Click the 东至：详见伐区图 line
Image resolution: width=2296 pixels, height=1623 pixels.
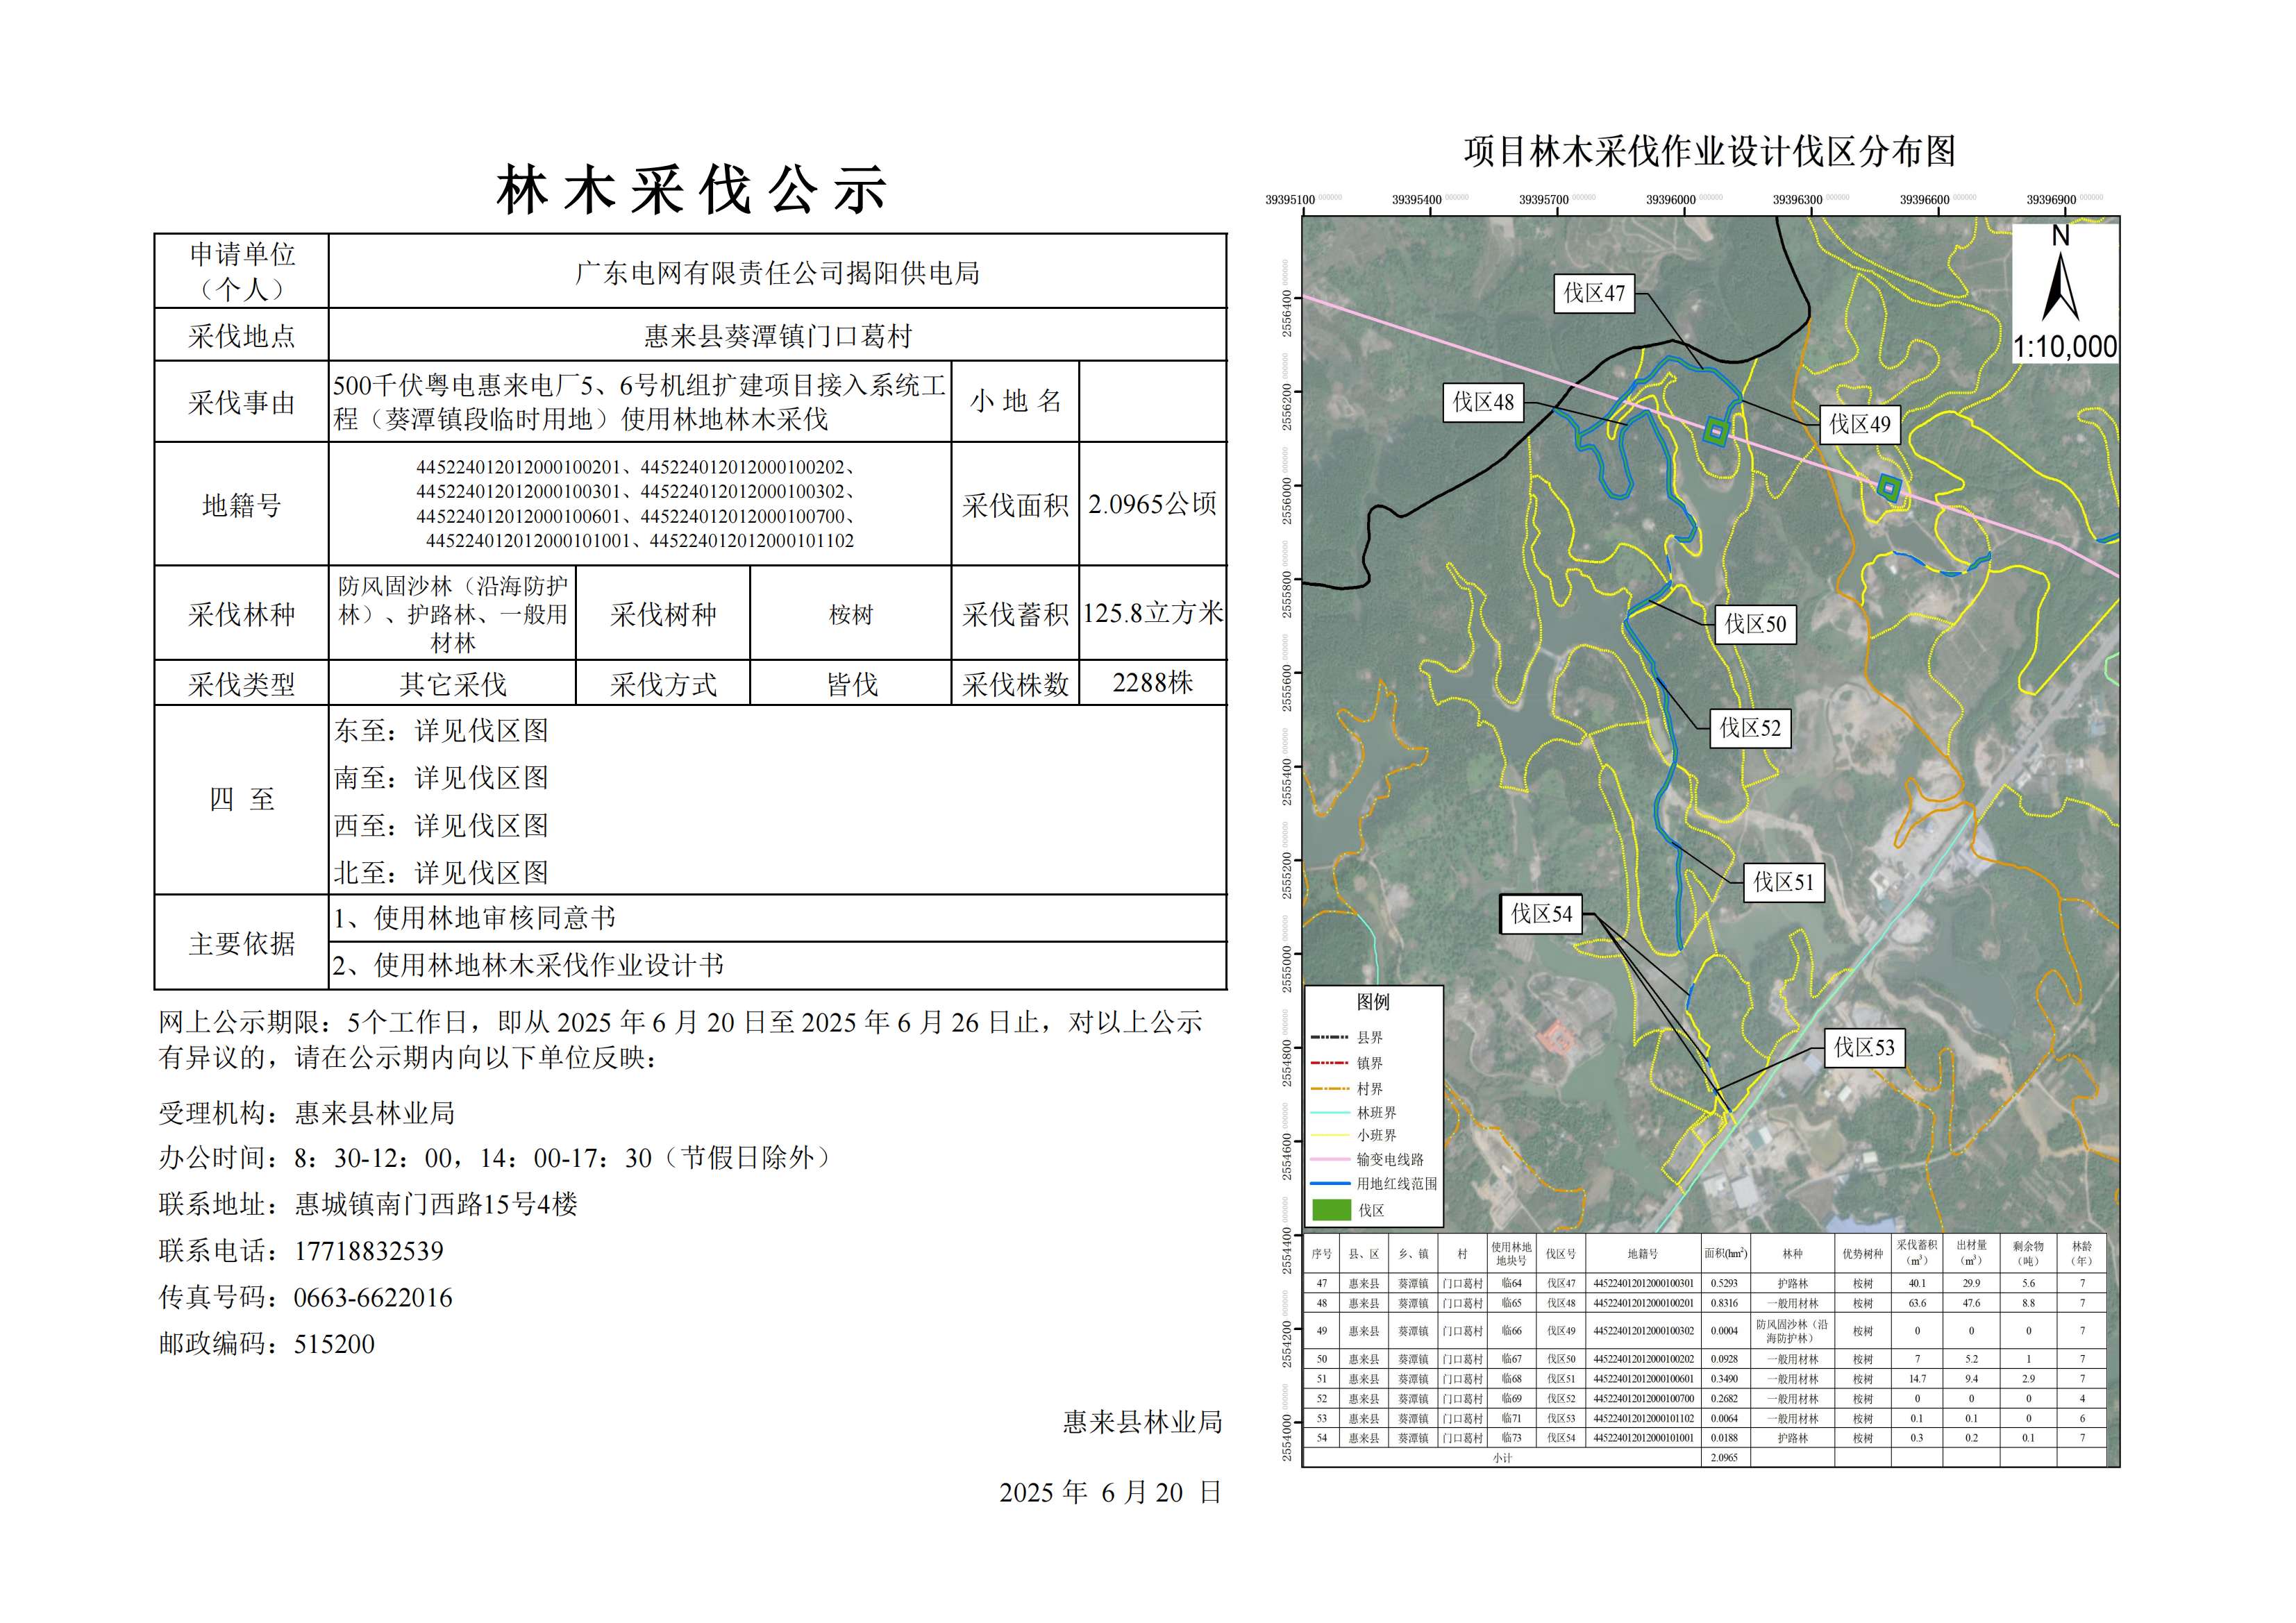441,730
